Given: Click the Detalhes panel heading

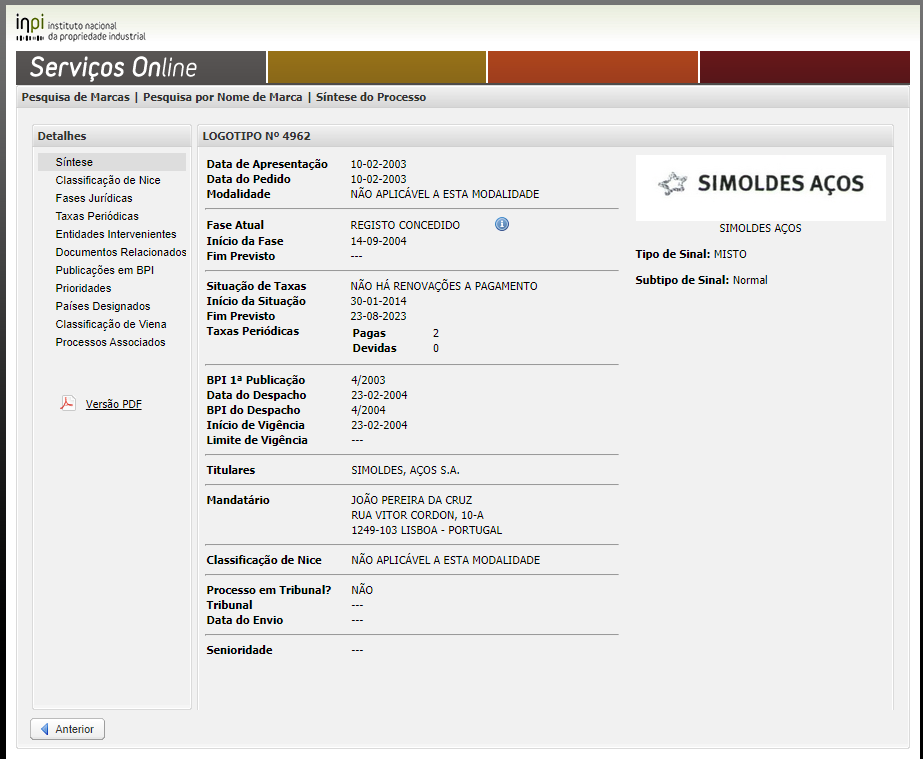Looking at the screenshot, I should 62,136.
